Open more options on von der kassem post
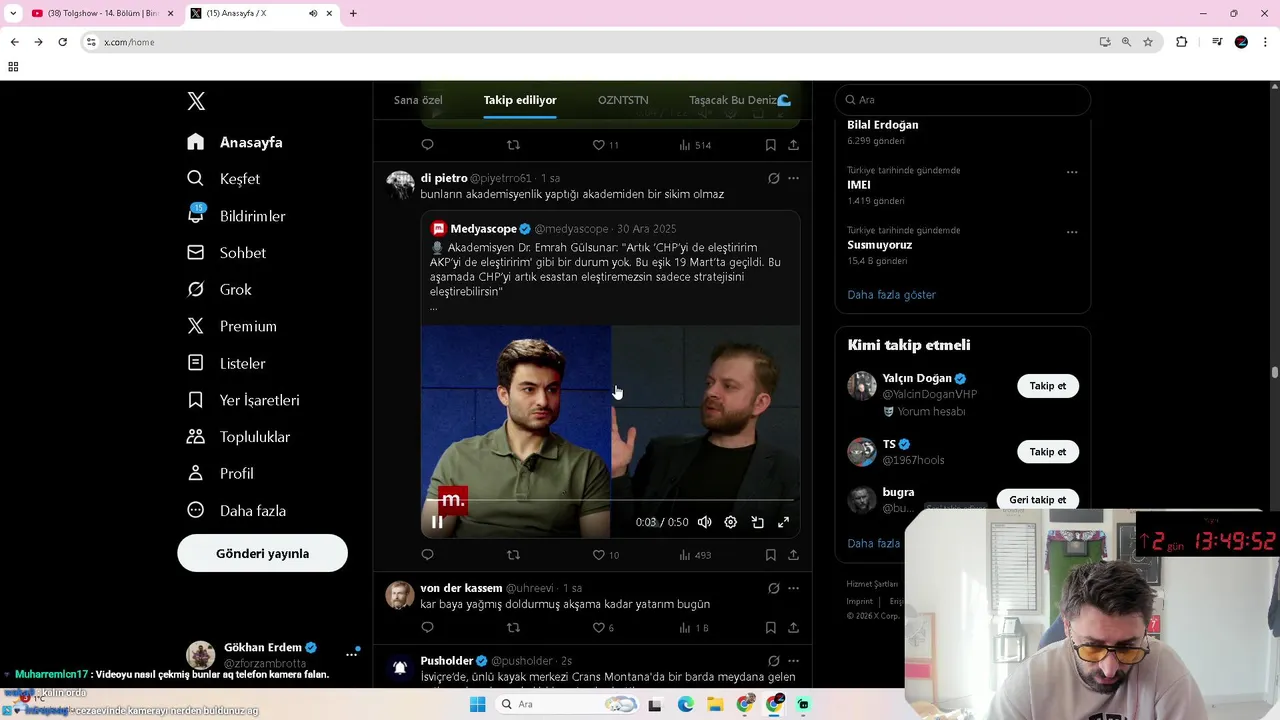 pyautogui.click(x=794, y=588)
